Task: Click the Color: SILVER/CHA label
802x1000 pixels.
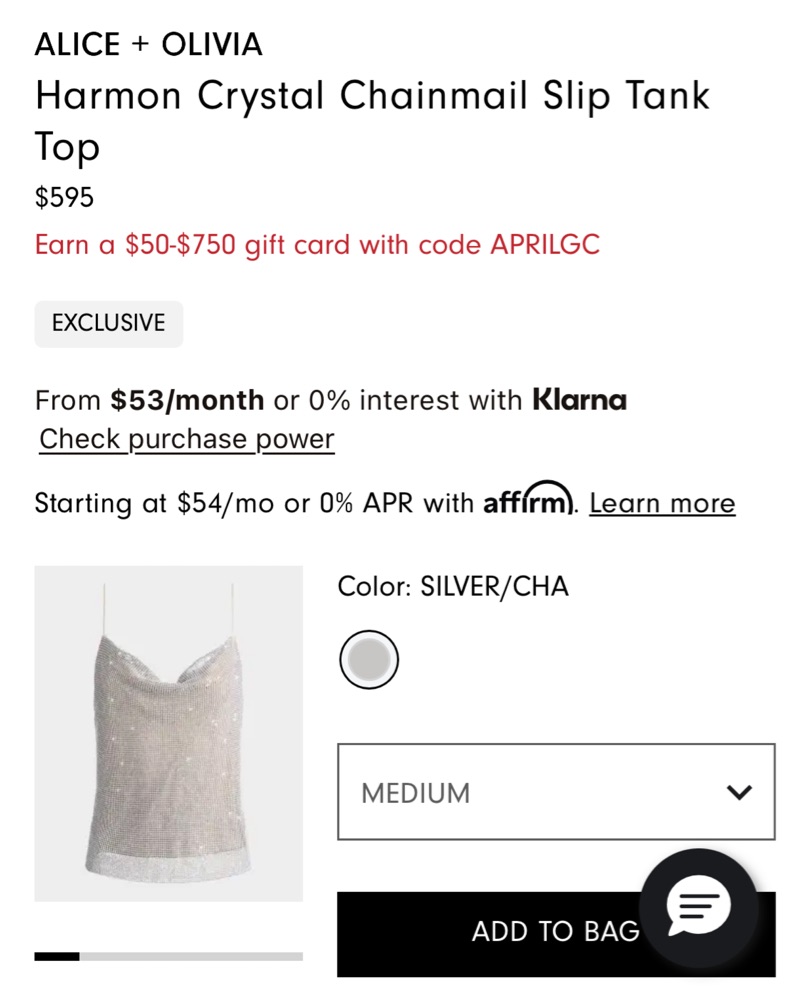Action: pos(453,587)
